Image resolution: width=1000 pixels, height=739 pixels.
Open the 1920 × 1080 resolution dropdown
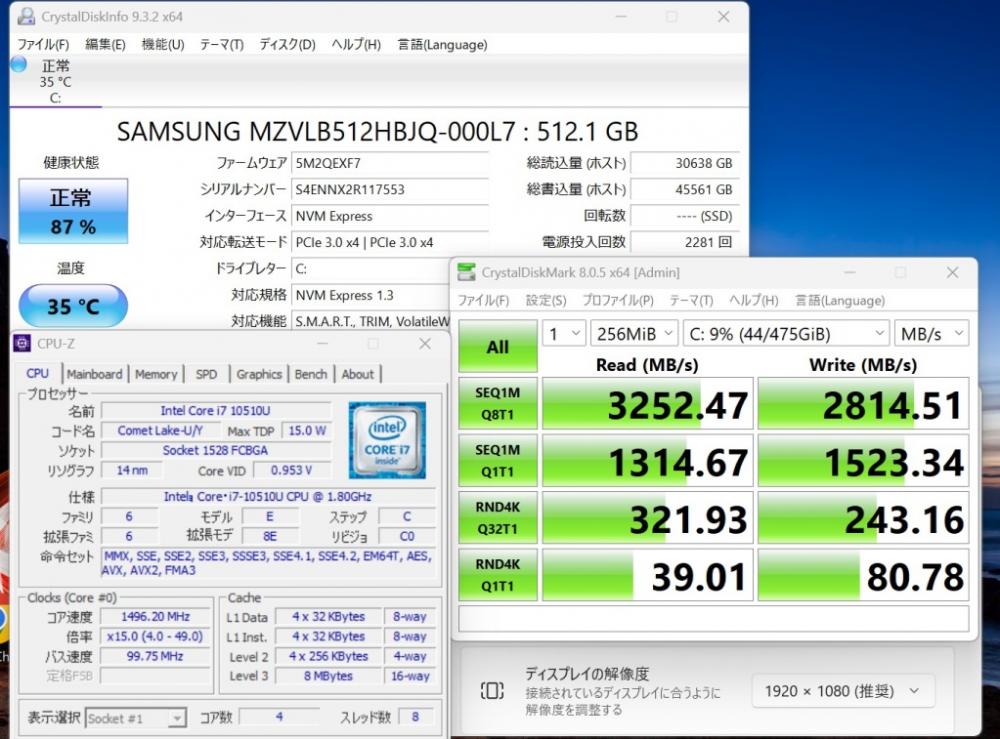pos(843,691)
